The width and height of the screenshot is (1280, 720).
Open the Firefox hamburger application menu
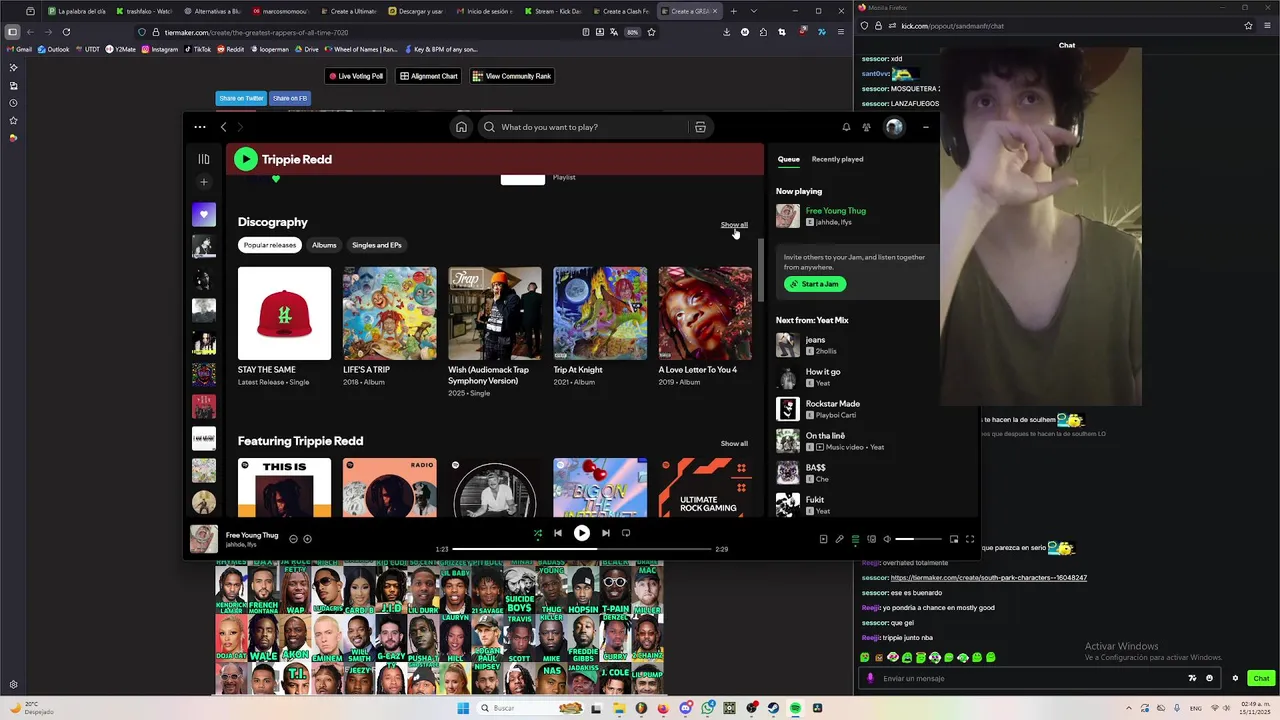click(x=840, y=32)
